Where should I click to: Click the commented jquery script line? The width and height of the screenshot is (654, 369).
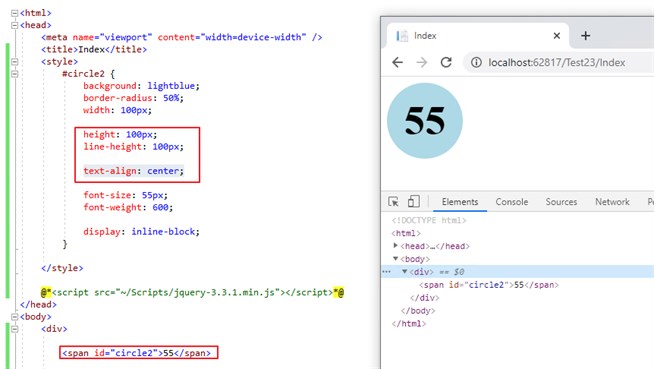[192, 292]
